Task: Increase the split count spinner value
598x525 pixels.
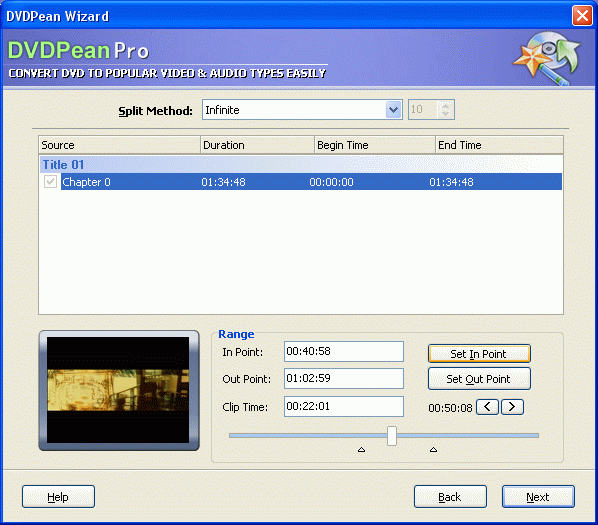Action: tap(445, 106)
